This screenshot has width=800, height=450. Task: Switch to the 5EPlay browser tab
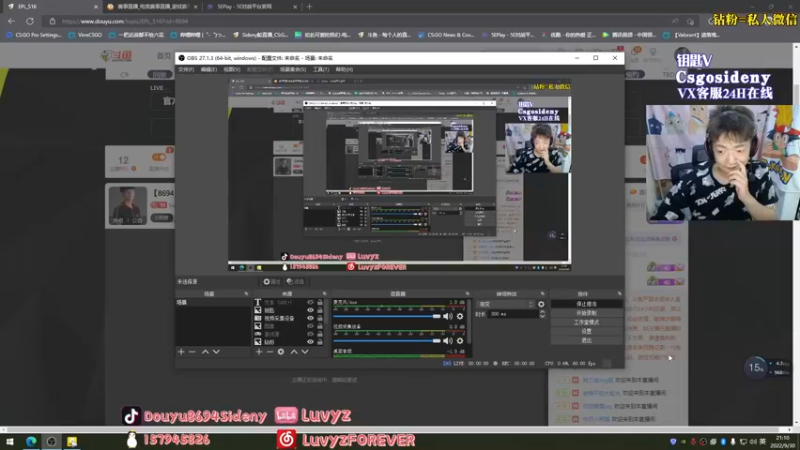pyautogui.click(x=252, y=7)
